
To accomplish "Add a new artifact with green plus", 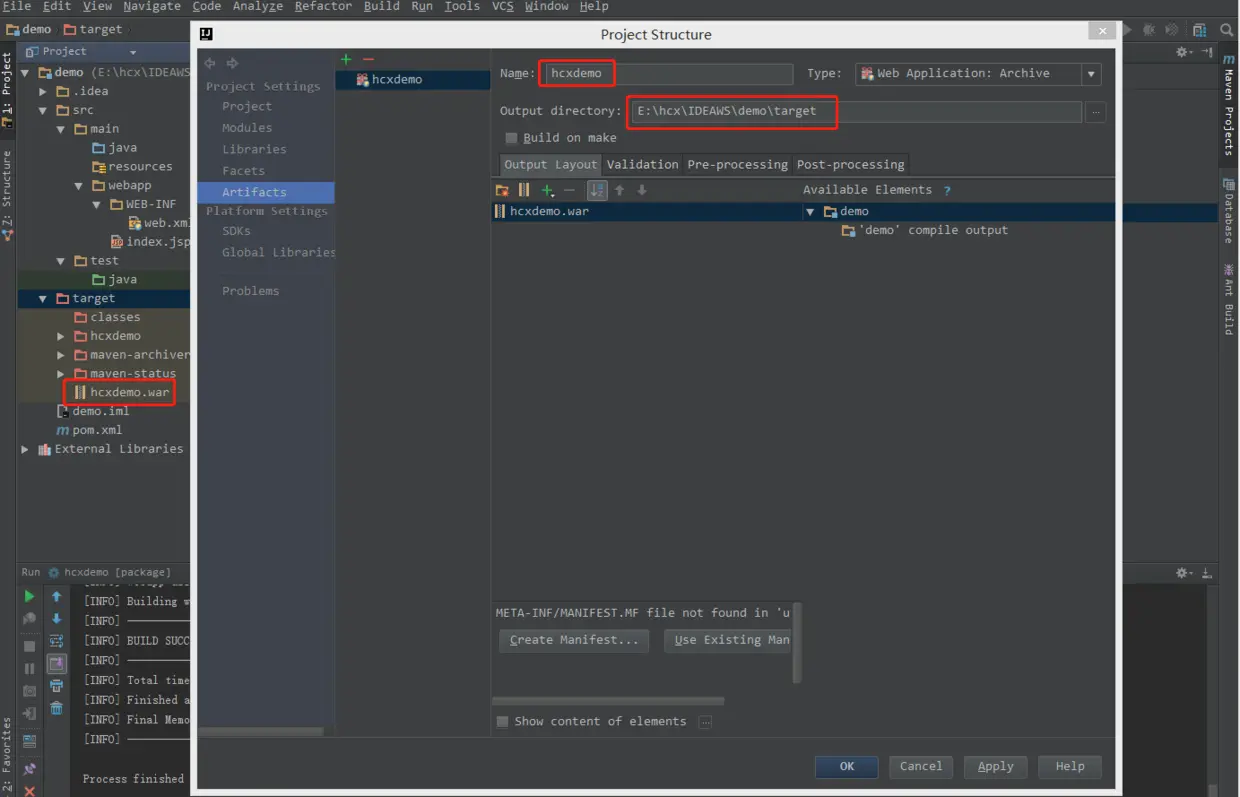I will pos(346,60).
